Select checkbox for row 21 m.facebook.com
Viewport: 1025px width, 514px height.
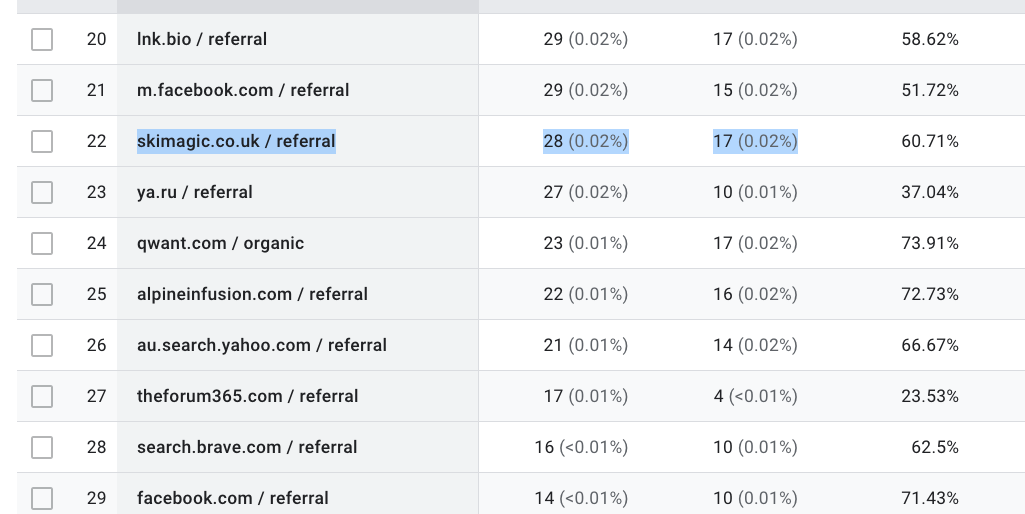[42, 91]
